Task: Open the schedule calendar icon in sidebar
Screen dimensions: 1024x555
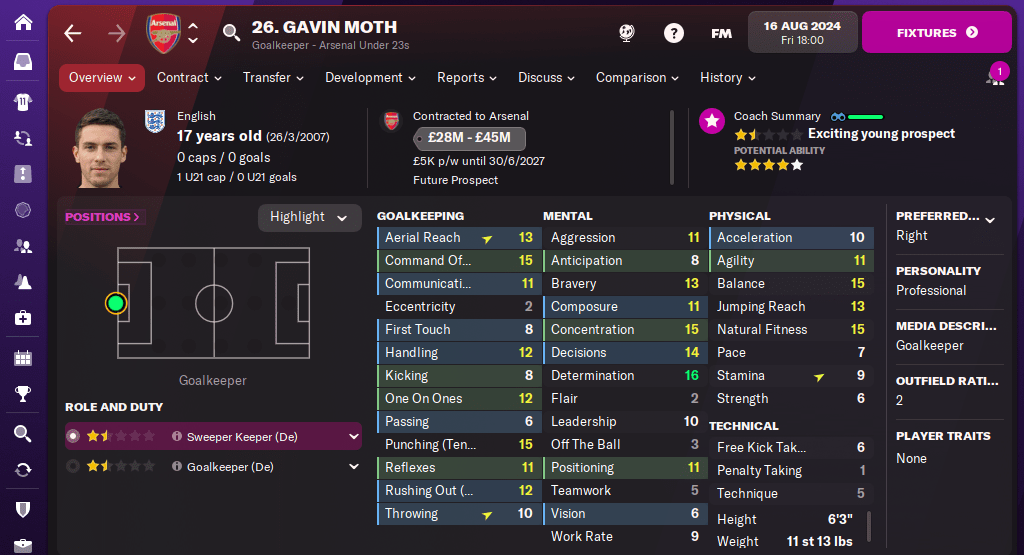Action: click(x=23, y=357)
